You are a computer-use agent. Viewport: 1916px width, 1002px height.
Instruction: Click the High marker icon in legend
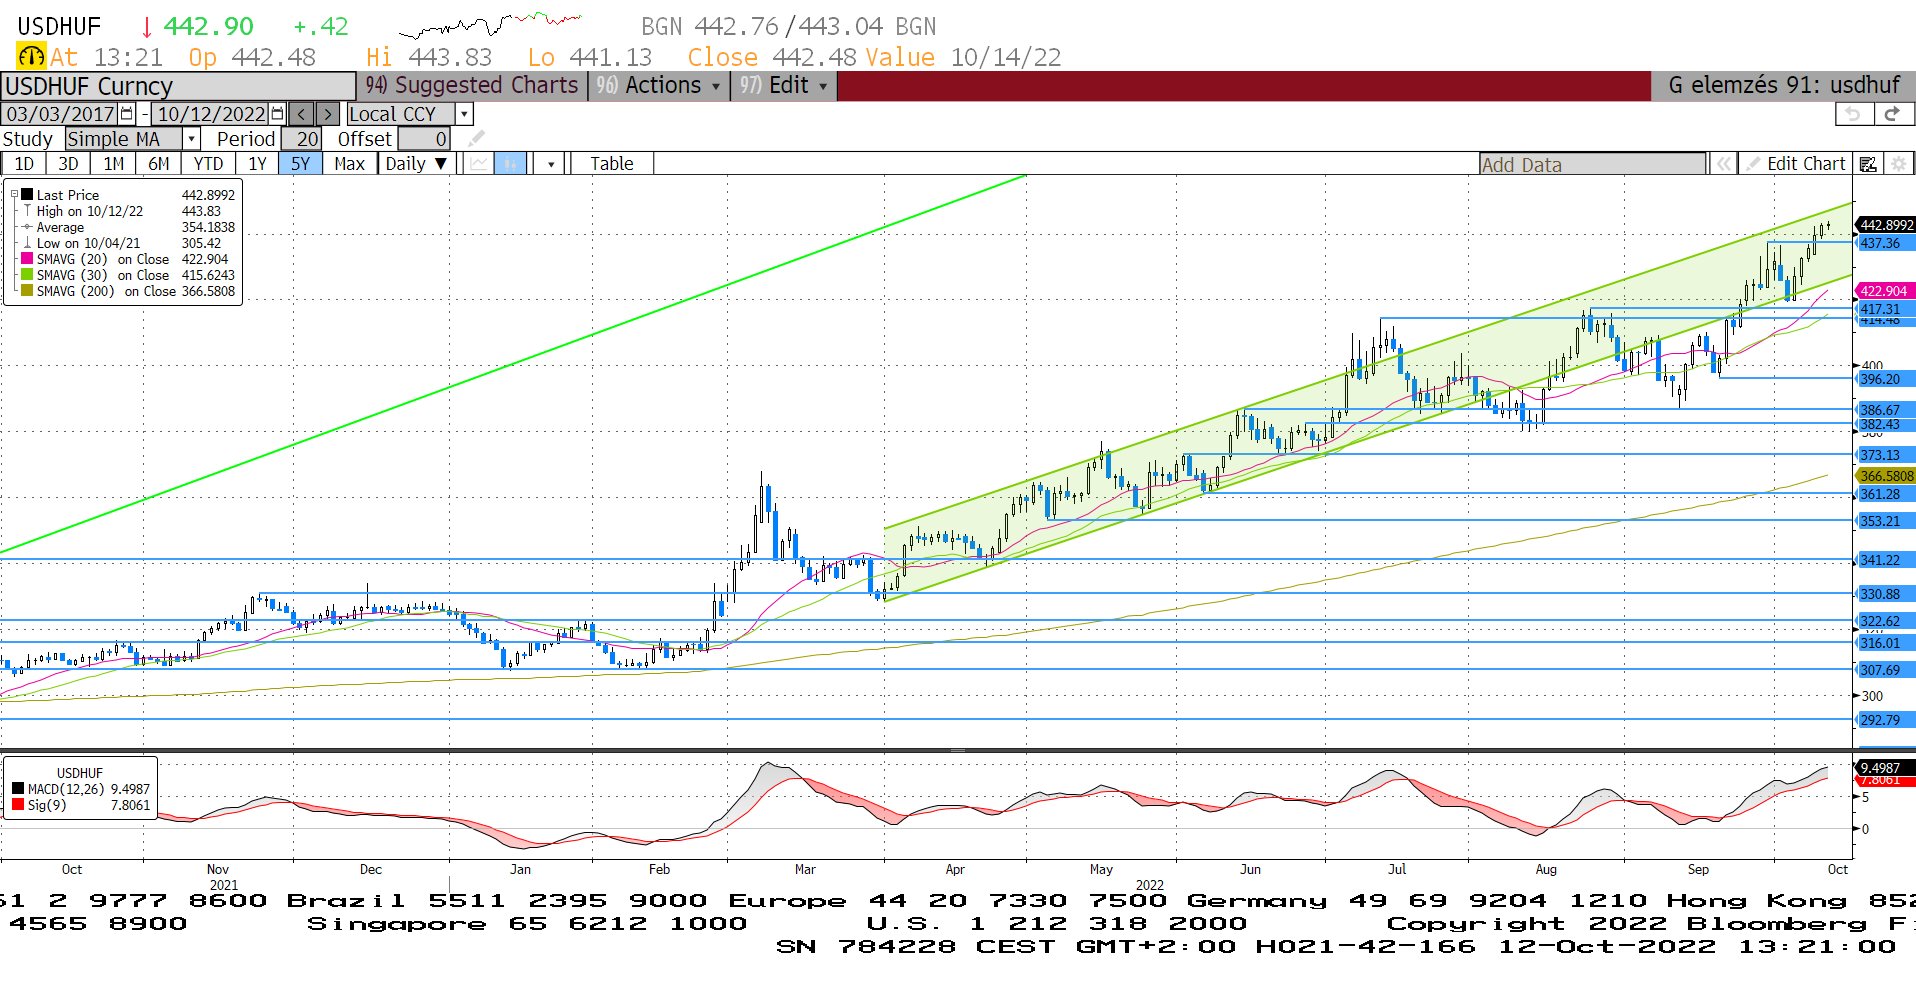(28, 211)
